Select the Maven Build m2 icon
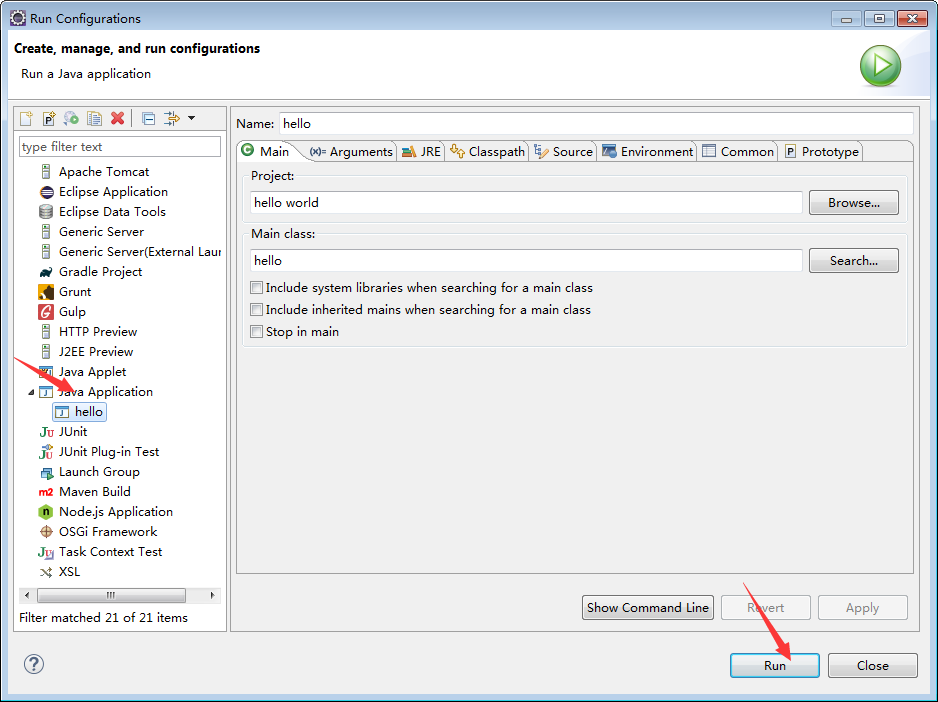The image size is (938, 702). coord(46,492)
